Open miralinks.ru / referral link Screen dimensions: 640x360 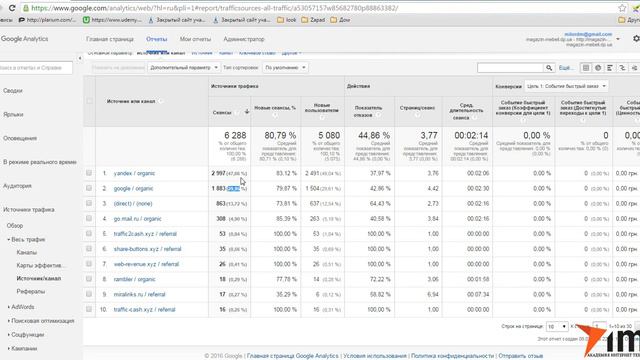[x=139, y=294]
